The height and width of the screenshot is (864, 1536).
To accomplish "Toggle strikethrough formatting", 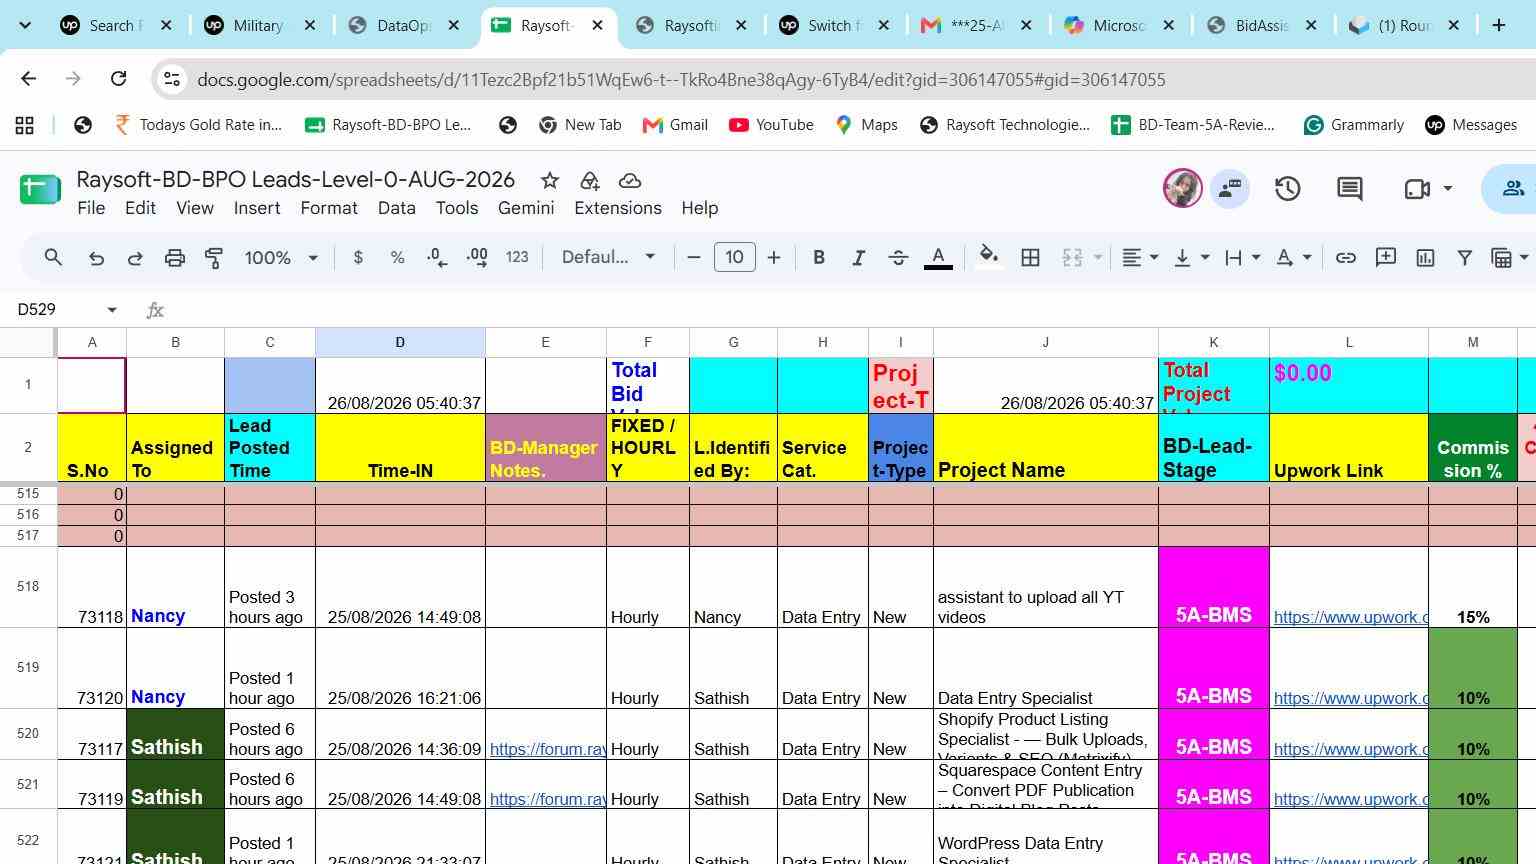I will 898,258.
